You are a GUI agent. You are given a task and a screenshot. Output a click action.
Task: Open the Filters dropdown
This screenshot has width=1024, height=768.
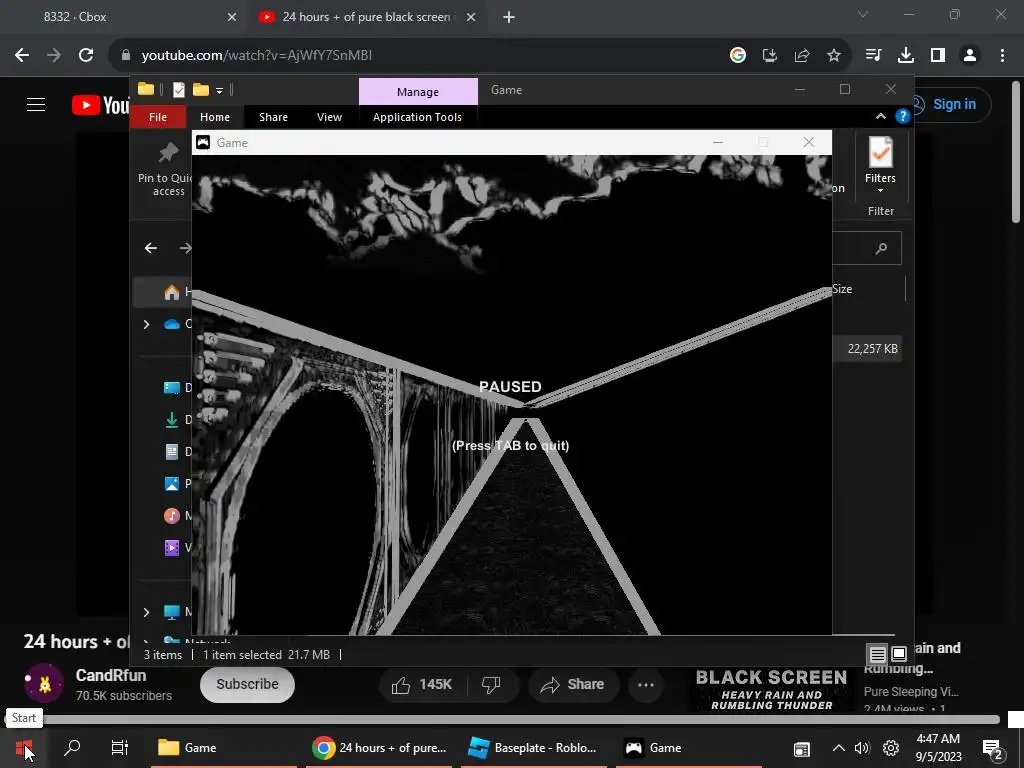880,165
